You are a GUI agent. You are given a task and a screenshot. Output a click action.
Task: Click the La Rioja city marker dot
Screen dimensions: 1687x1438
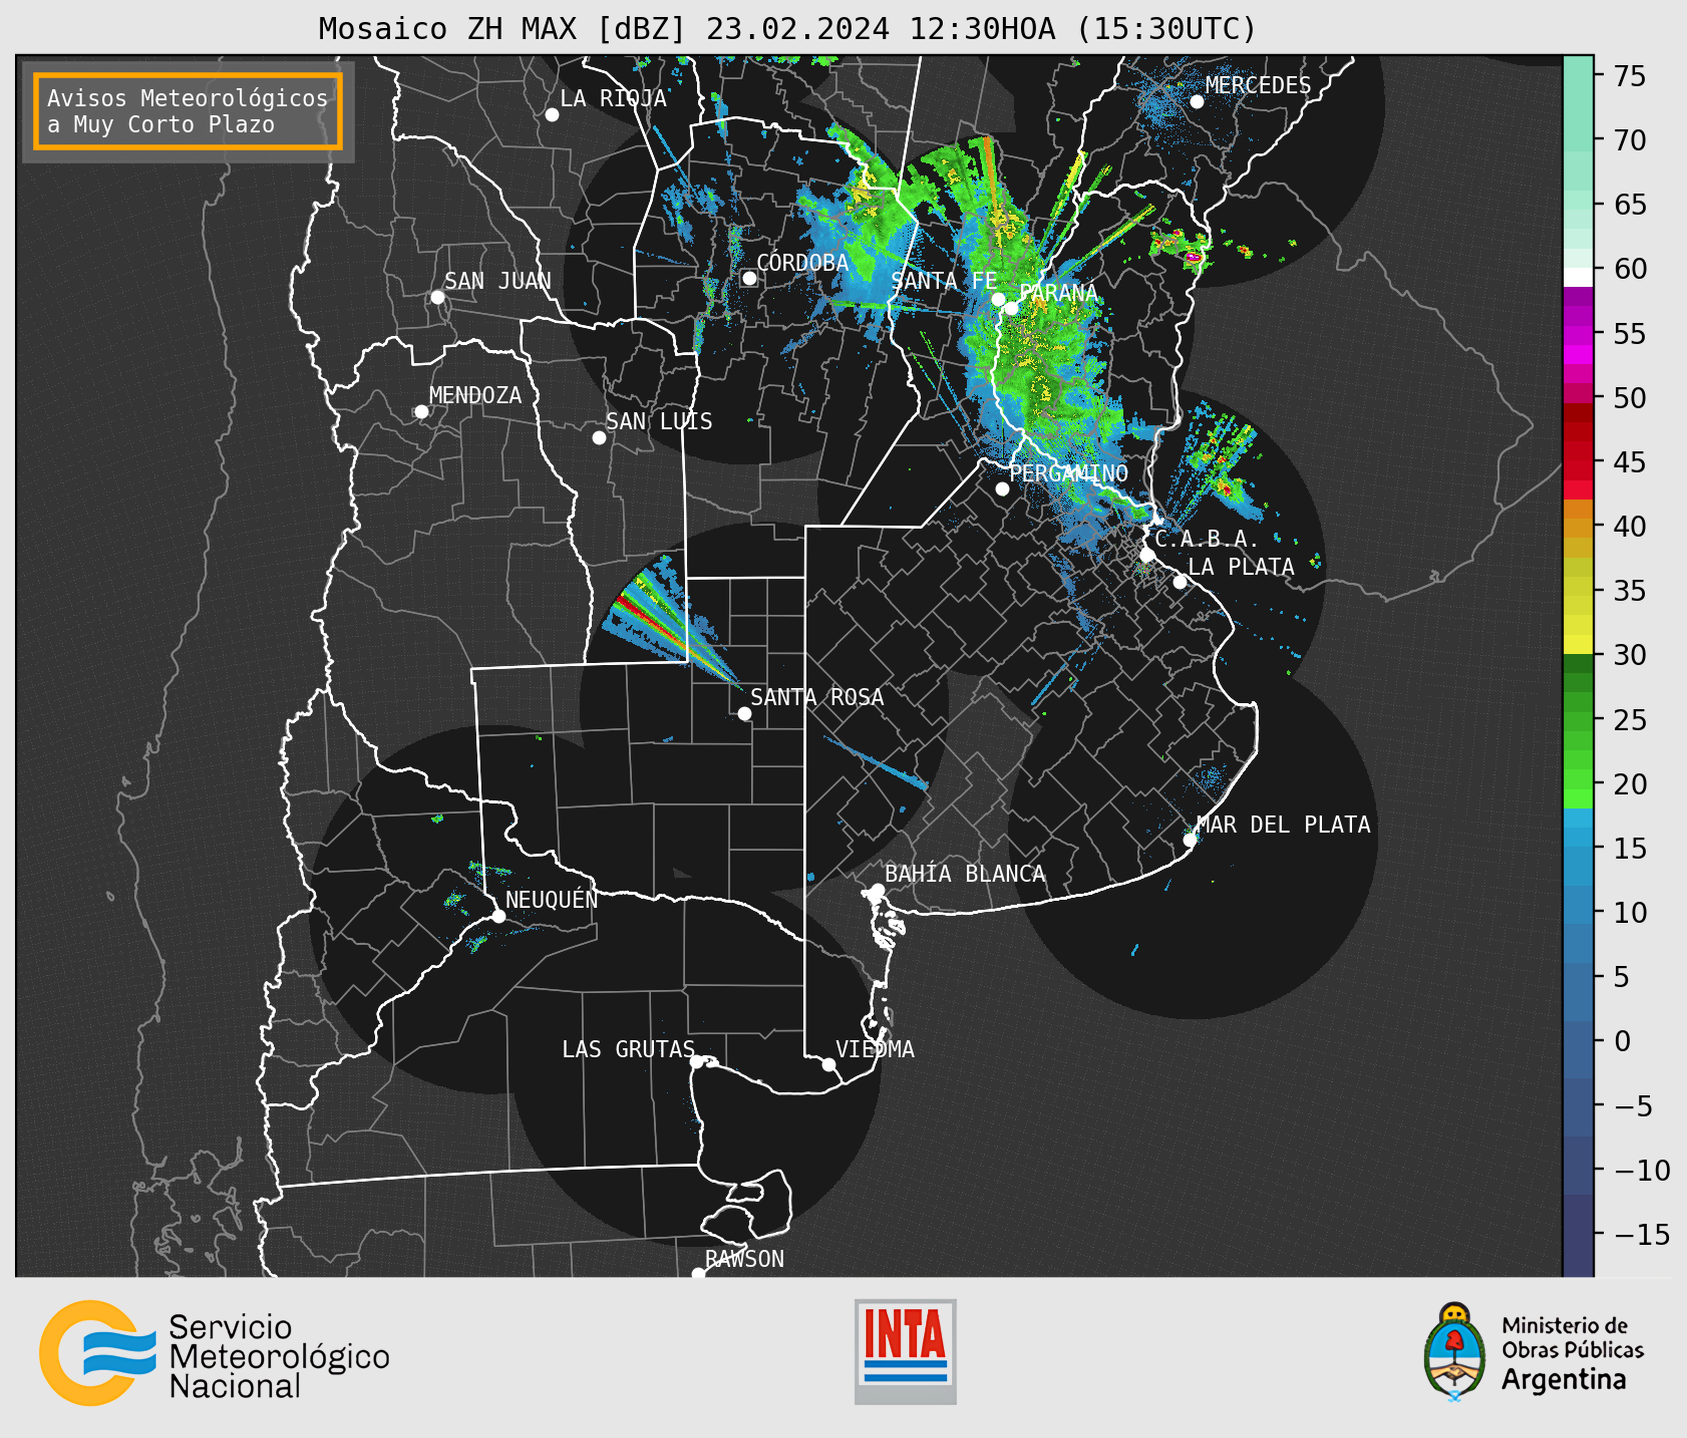click(552, 115)
